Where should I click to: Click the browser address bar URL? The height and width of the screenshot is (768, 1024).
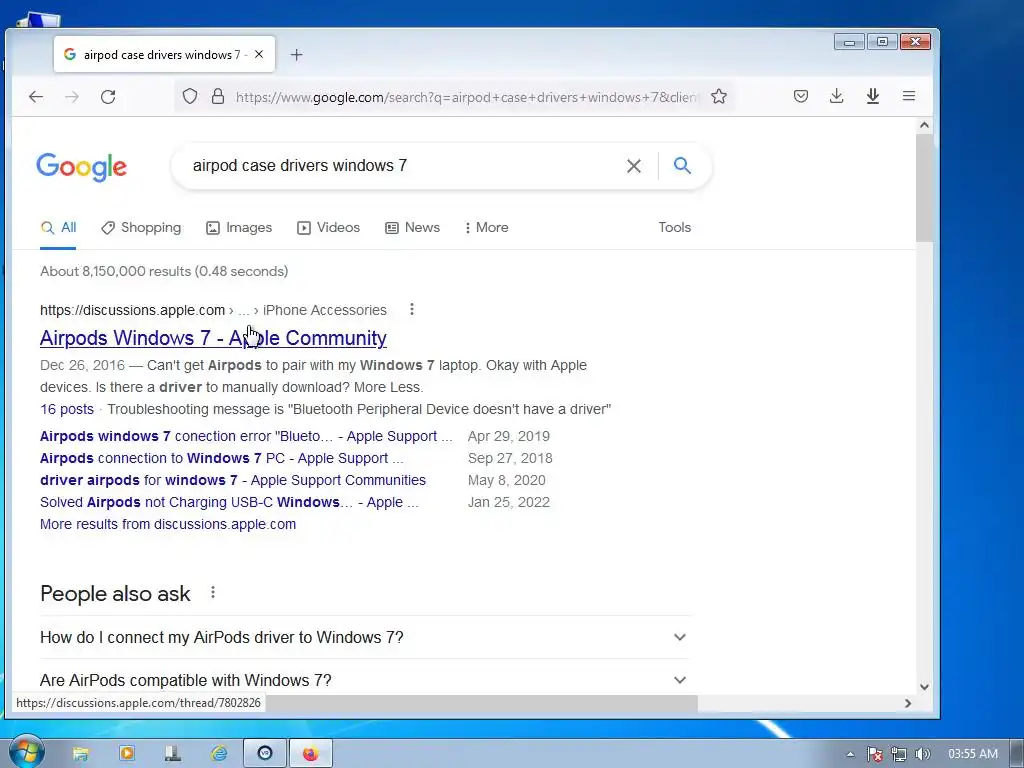[x=466, y=97]
